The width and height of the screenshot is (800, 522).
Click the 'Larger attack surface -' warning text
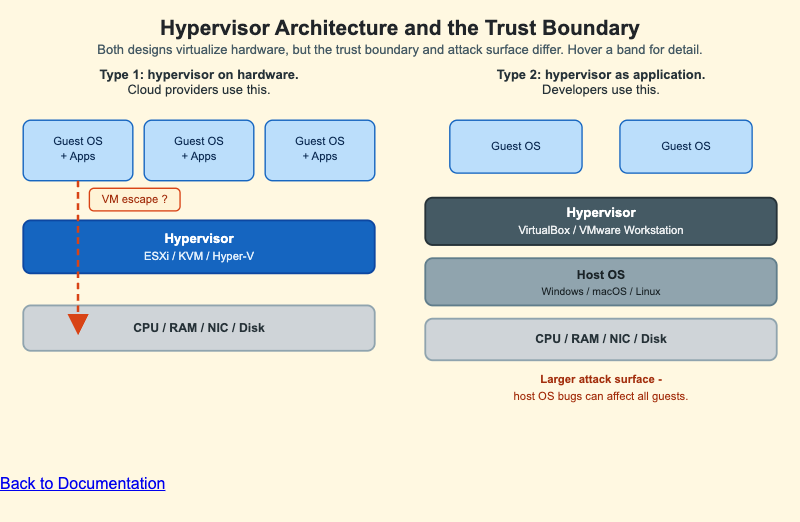coord(601,379)
